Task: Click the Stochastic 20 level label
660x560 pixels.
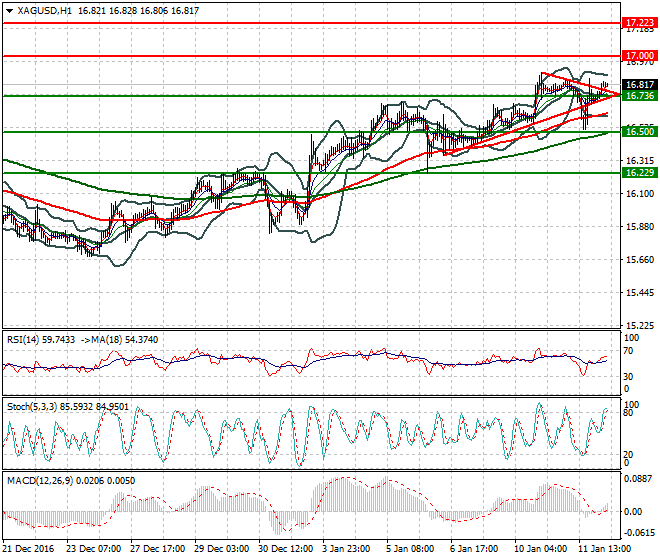Action: pos(628,454)
